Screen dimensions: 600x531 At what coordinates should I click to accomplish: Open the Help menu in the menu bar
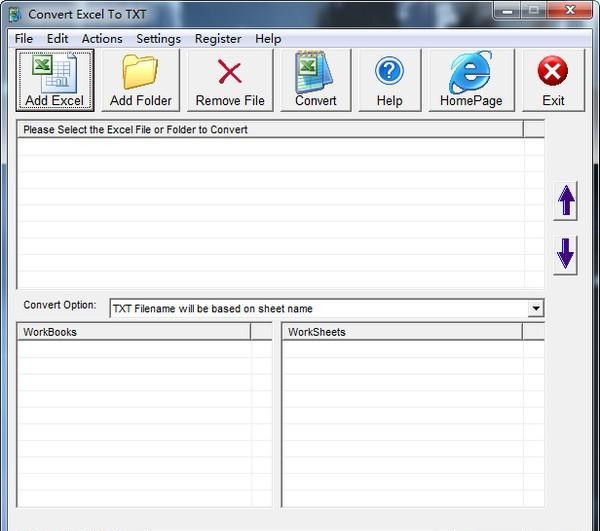click(x=268, y=39)
